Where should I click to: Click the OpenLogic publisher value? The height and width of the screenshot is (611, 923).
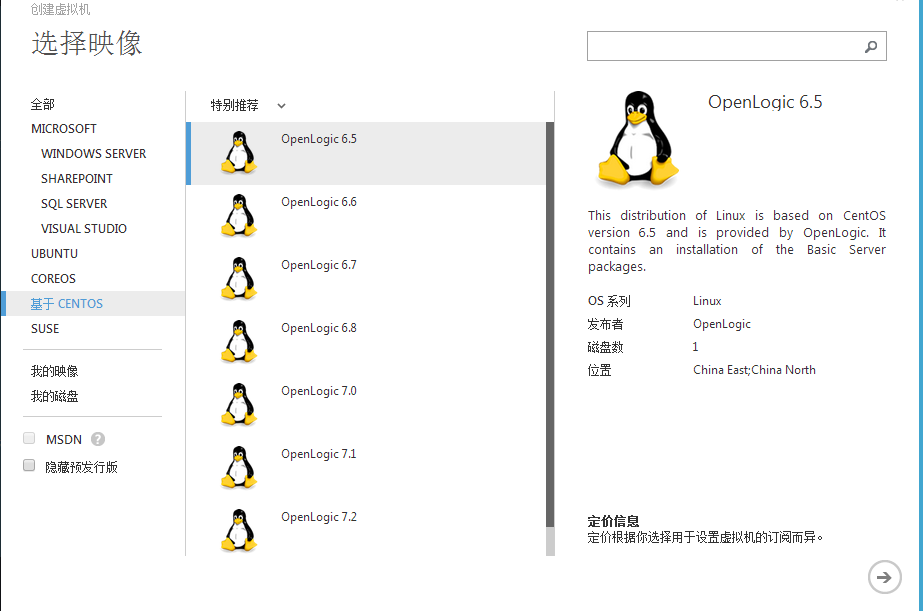point(722,324)
